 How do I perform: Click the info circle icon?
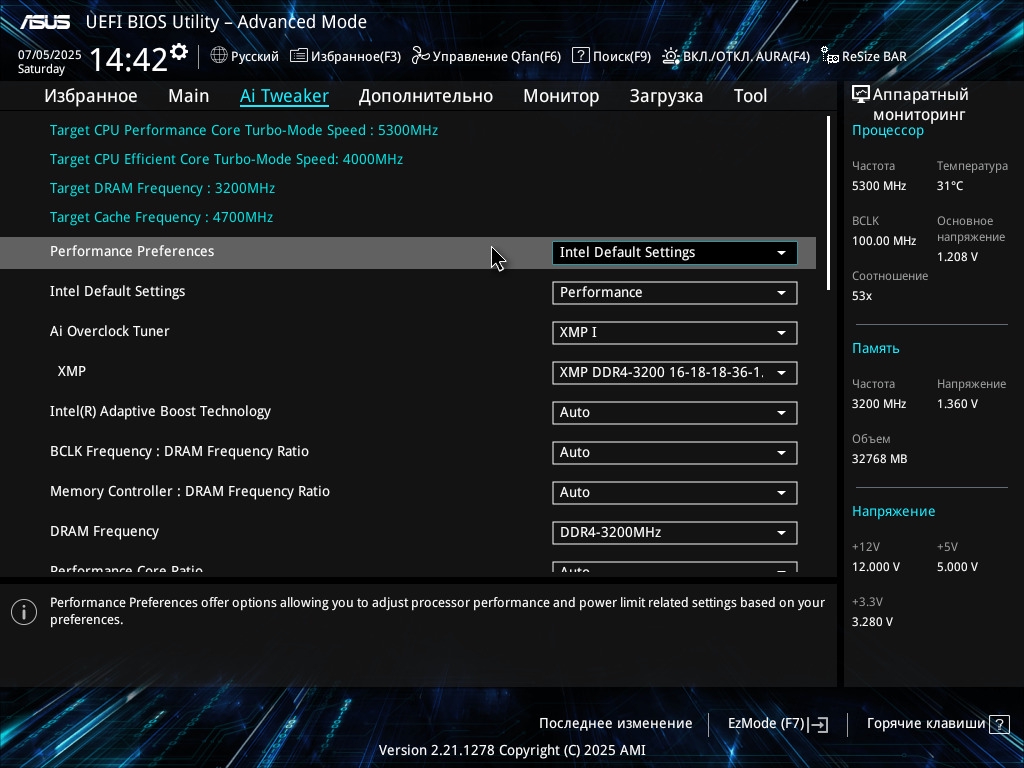[x=24, y=612]
